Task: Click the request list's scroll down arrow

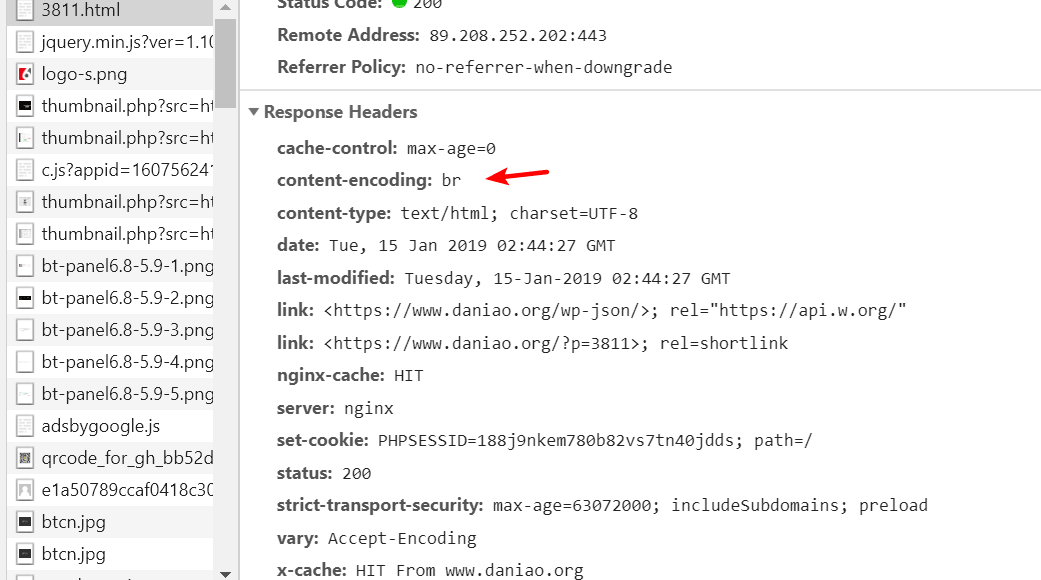Action: [x=225, y=574]
